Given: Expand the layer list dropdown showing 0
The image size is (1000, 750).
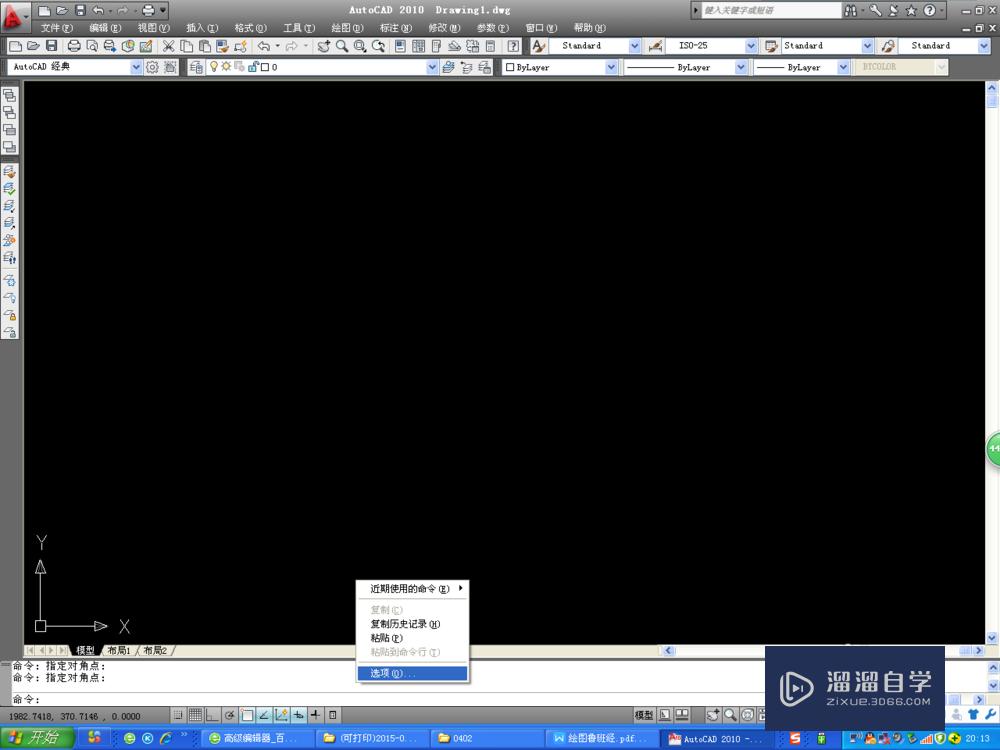Looking at the screenshot, I should 432,67.
